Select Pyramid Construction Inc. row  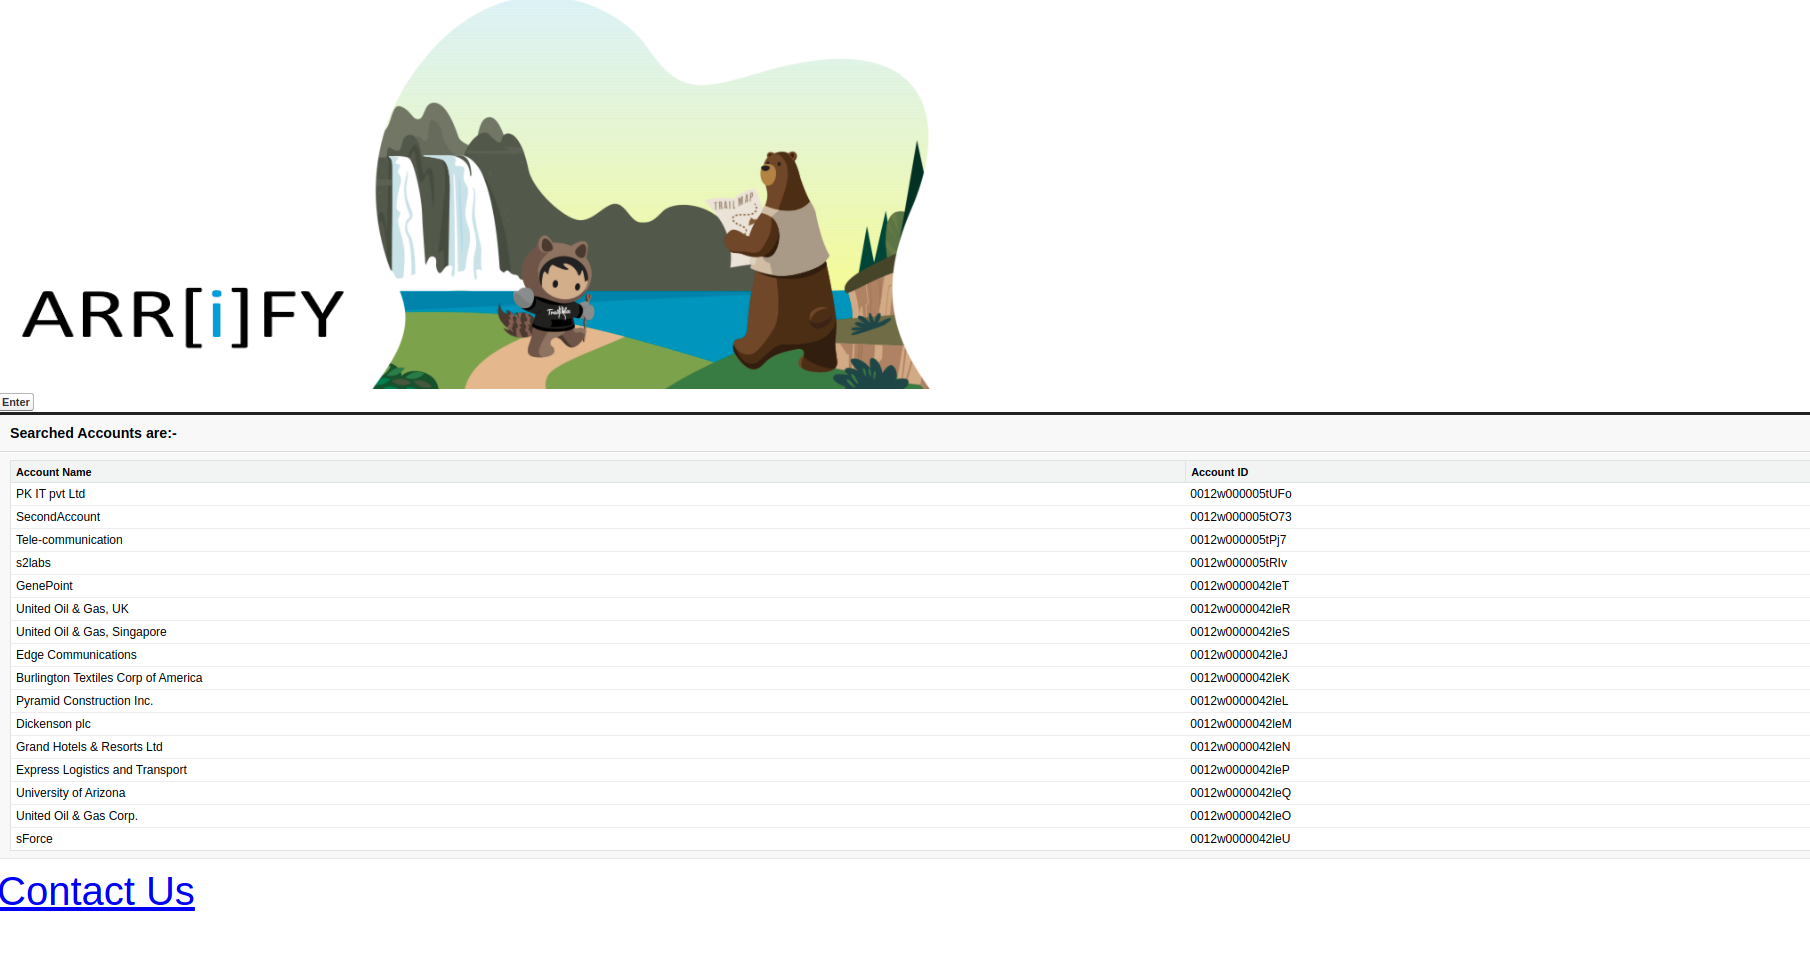pos(84,701)
